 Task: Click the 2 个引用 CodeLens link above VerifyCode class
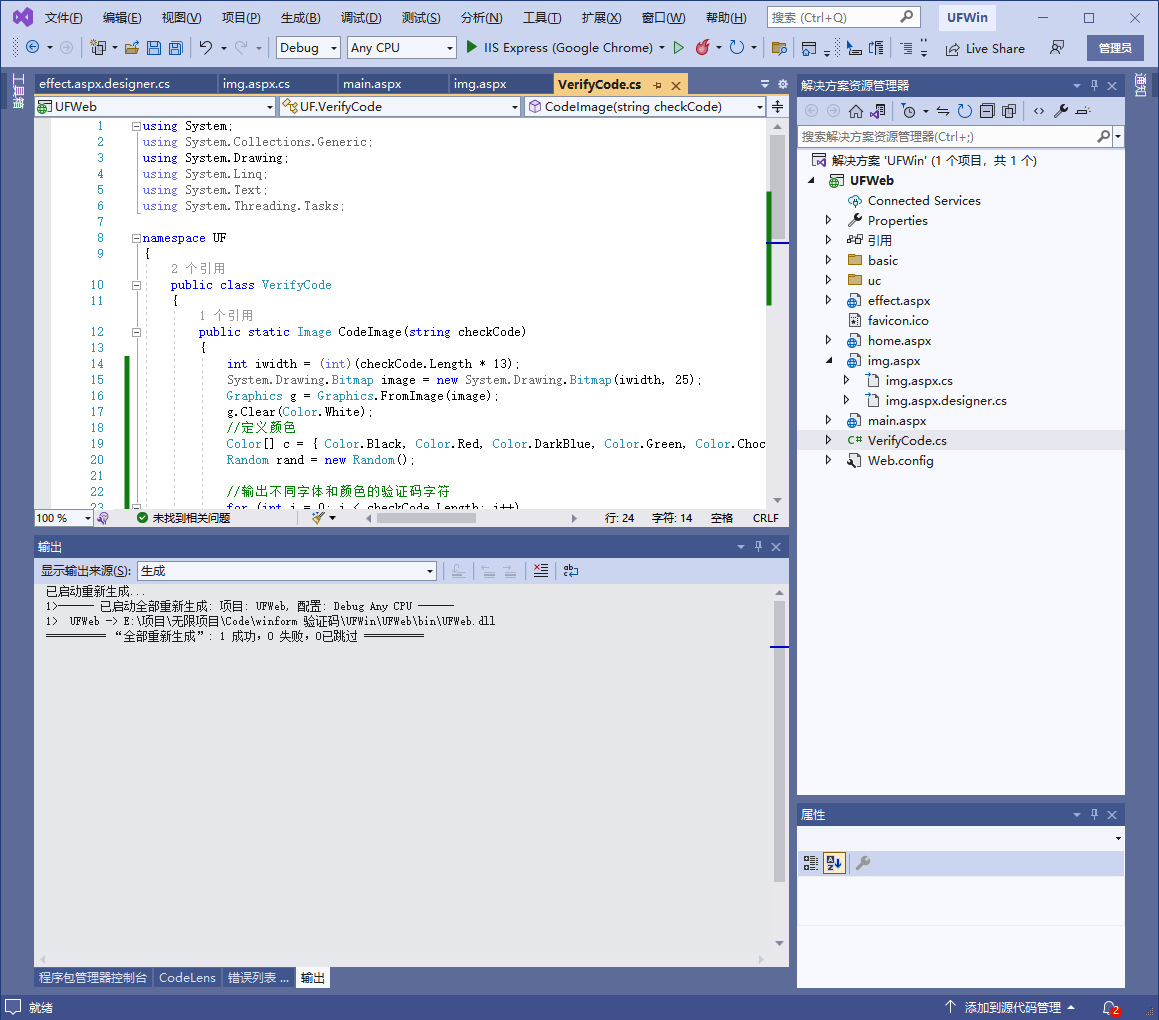click(198, 268)
